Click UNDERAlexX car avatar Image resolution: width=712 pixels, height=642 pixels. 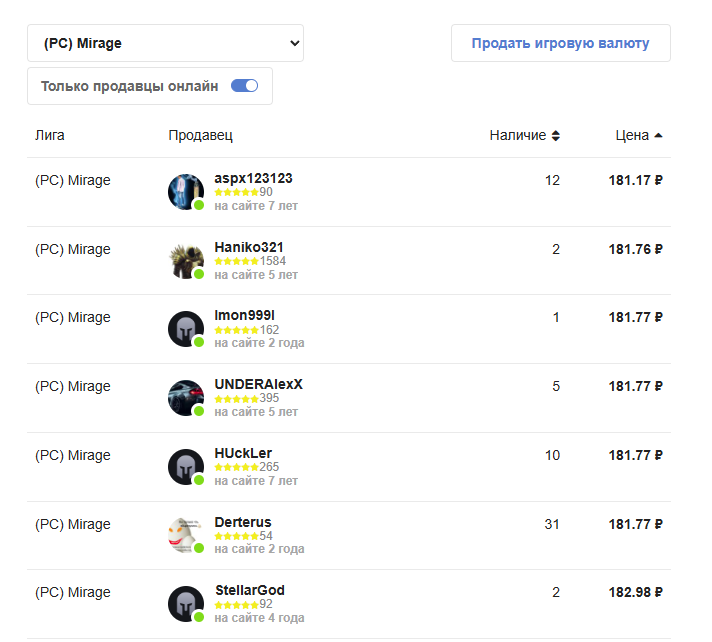pos(186,398)
